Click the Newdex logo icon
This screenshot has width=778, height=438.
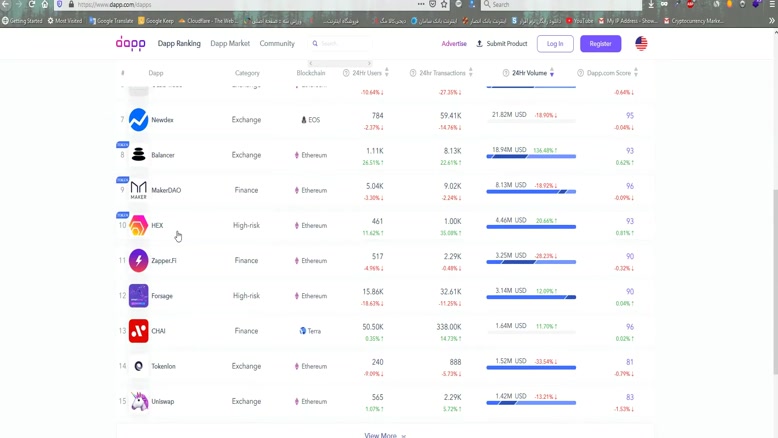[x=138, y=120]
